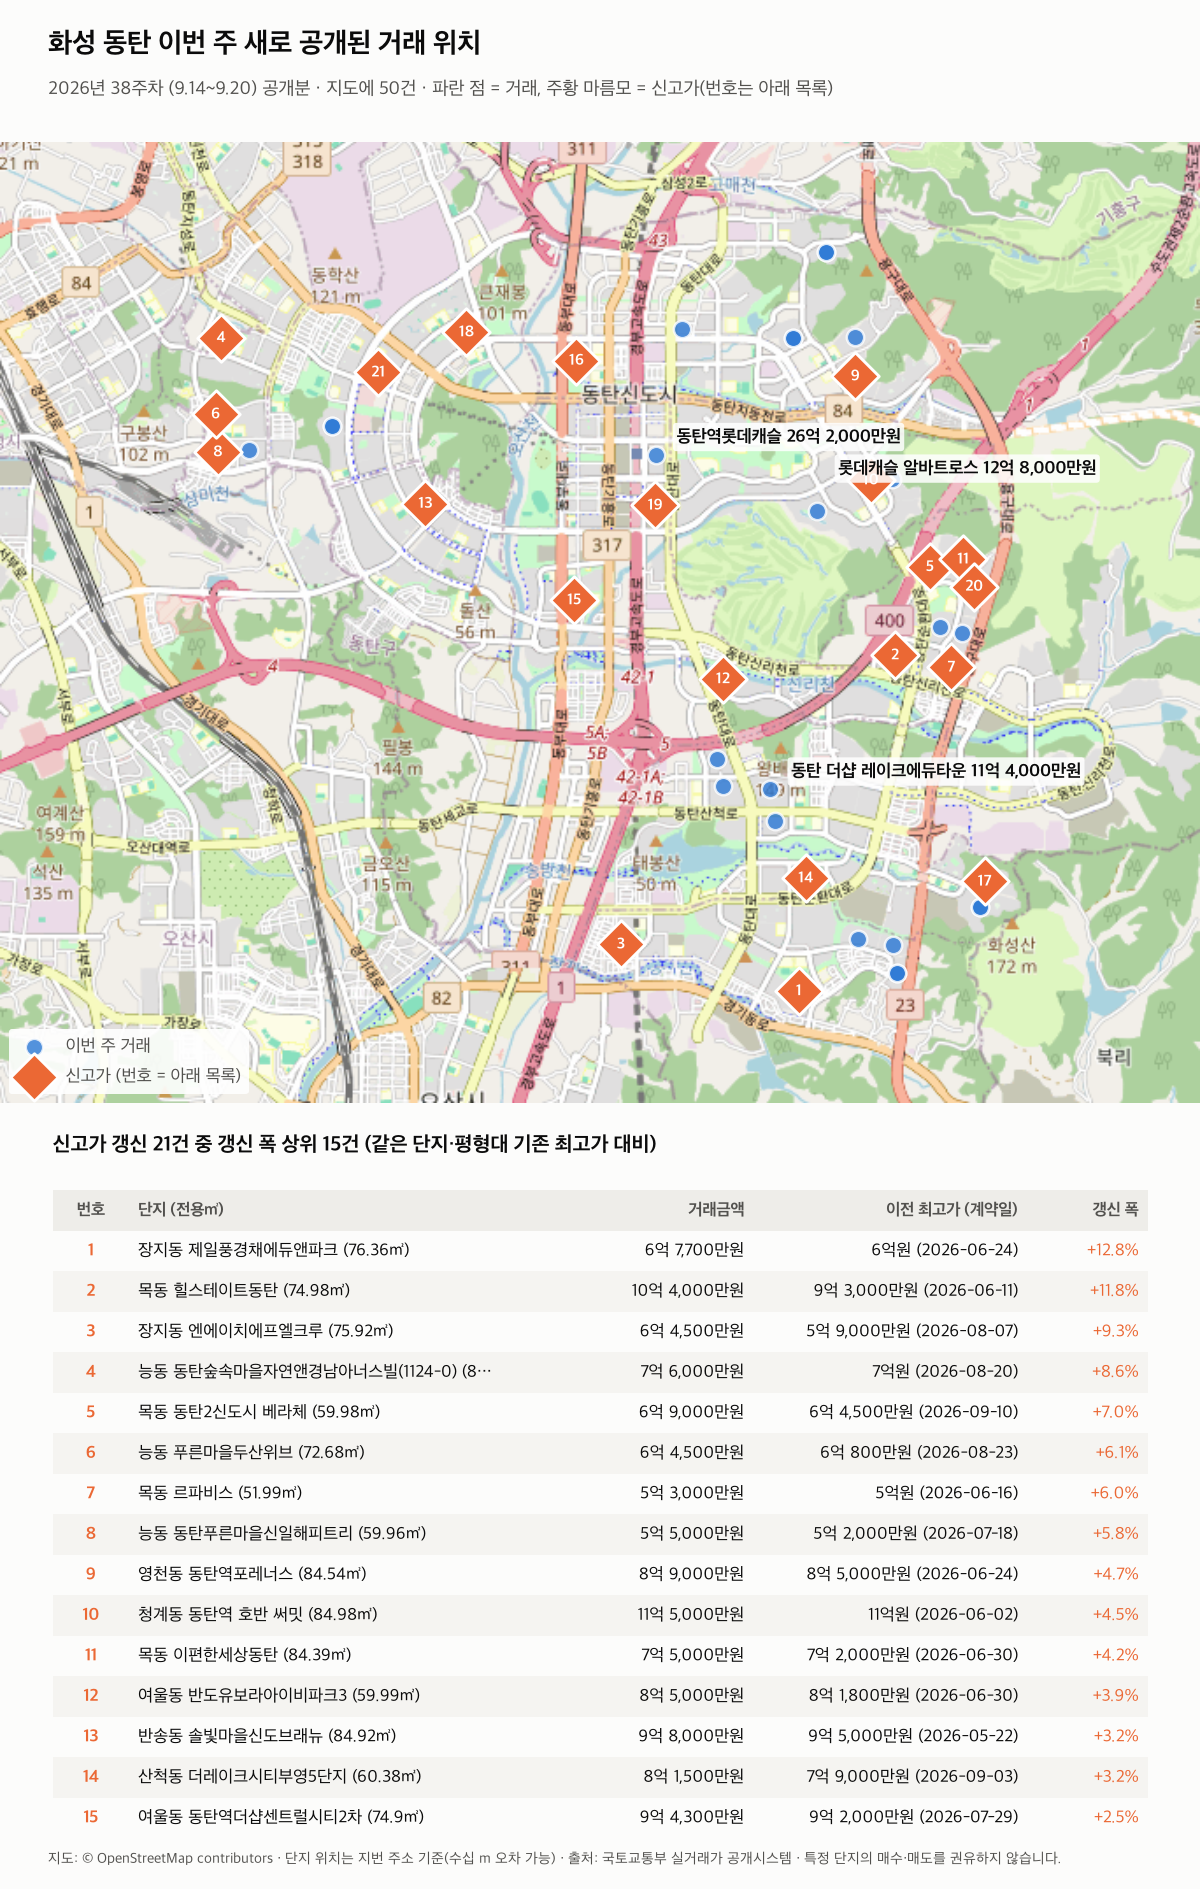Screen dimensions: 1200x1889
Task: Click the 동탄역롯데캐슬 26억 2,000만원 label
Action: tap(789, 436)
